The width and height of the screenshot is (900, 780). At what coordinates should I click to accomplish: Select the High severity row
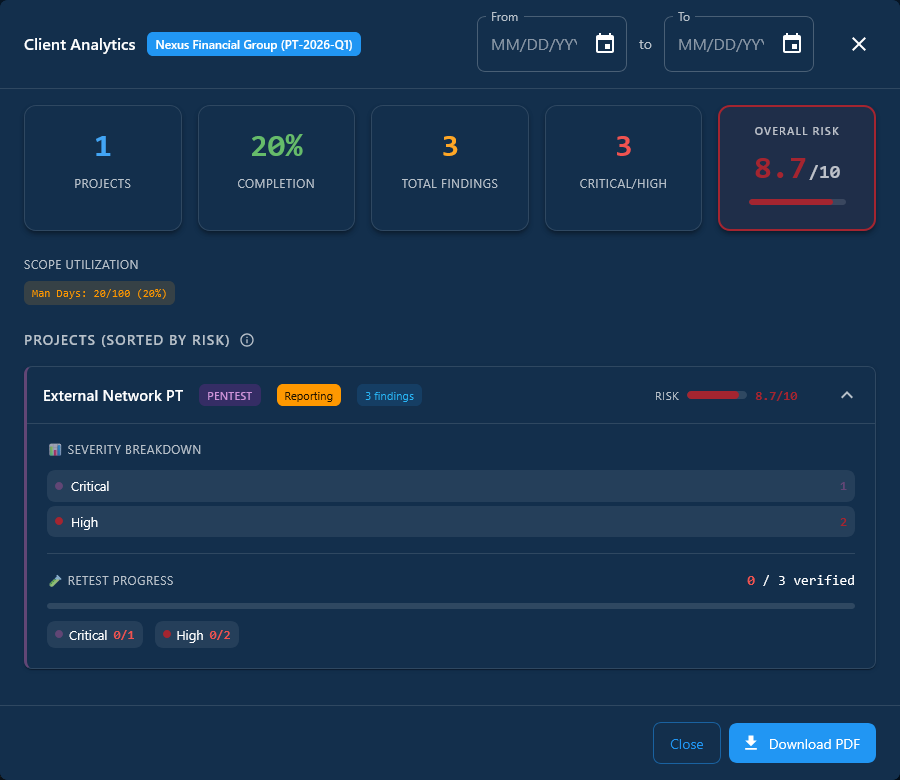(x=451, y=522)
